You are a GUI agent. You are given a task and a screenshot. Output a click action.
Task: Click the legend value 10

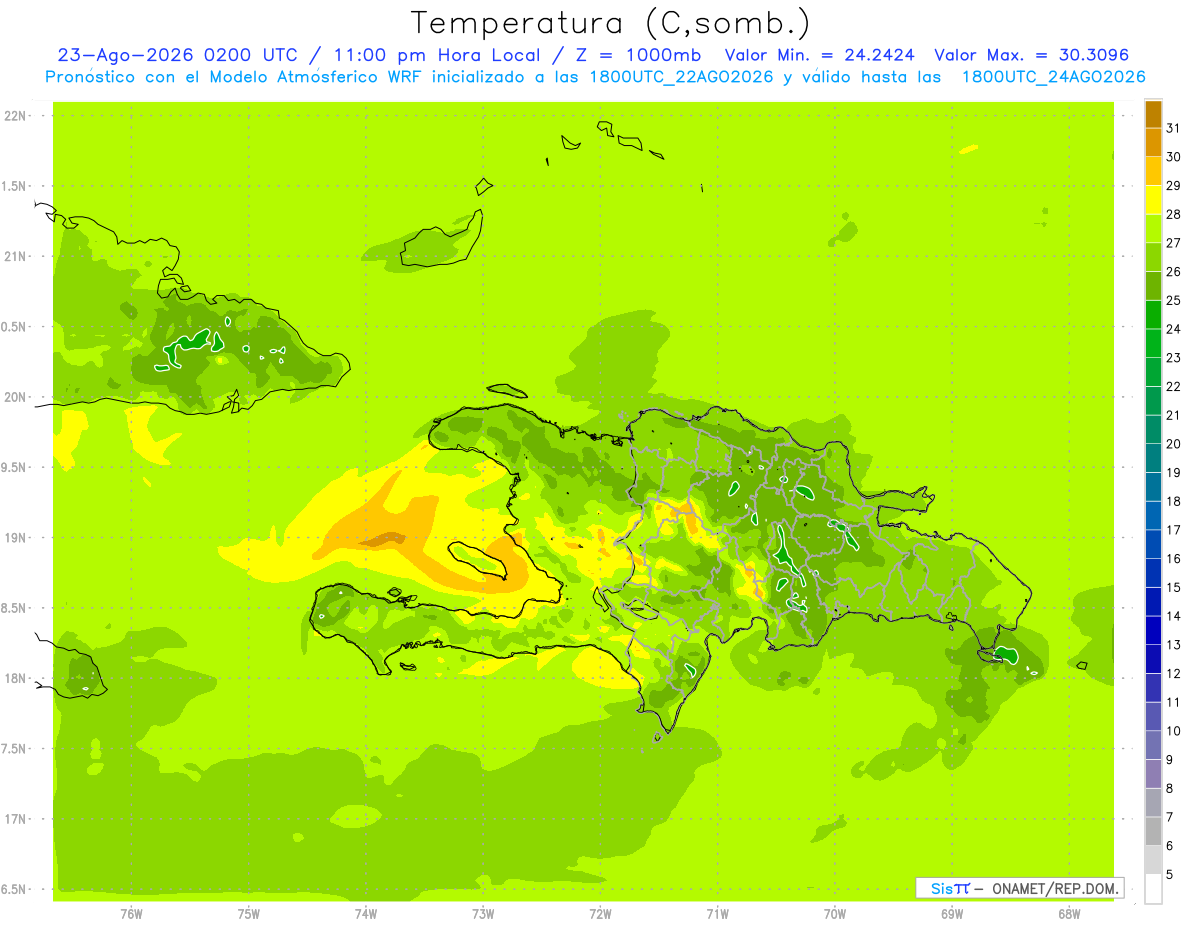[x=1174, y=731]
